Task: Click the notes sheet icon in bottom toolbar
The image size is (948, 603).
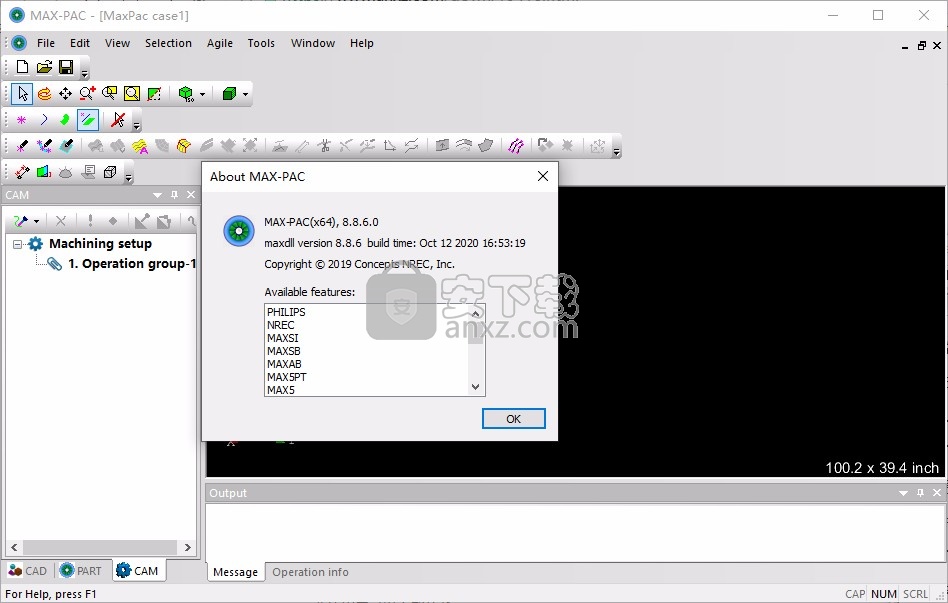Action: [x=88, y=172]
